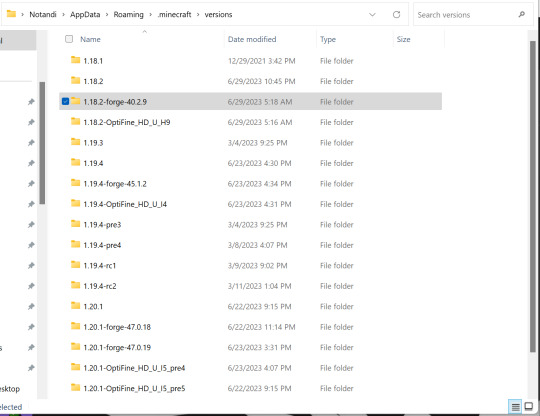540x416 pixels.
Task: Uncheck the 1.18.2-forge-40.2.9 folder checkbox
Action: tap(65, 101)
